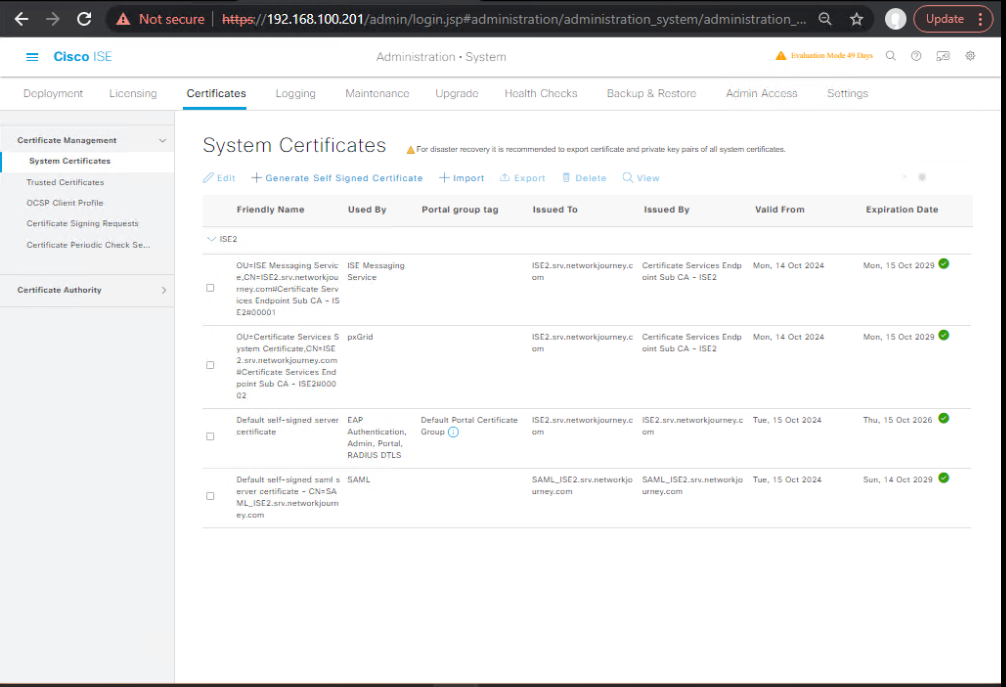The image size is (1006, 687).
Task: Click the browser Update button
Action: click(x=944, y=19)
